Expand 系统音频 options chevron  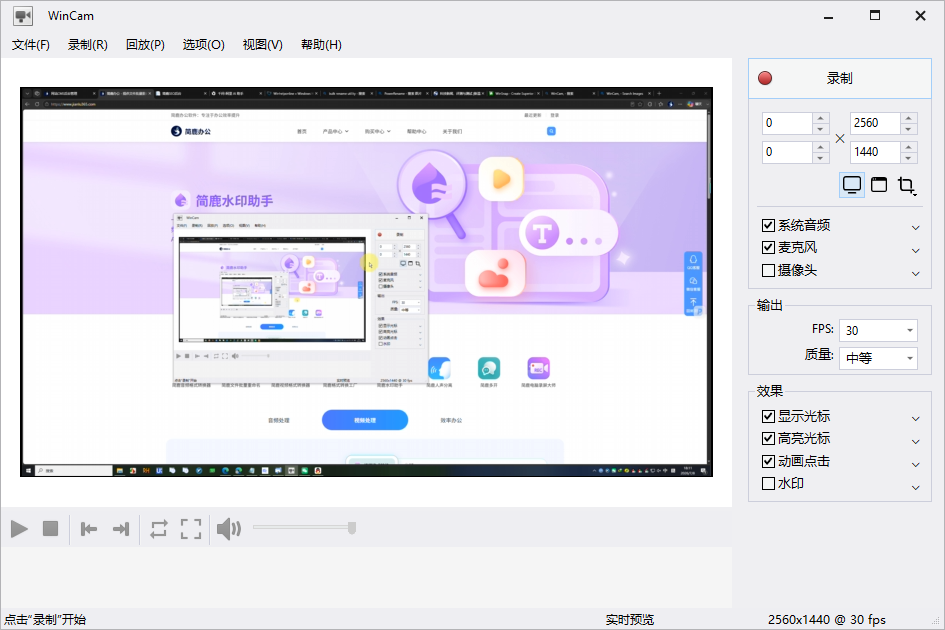(915, 227)
